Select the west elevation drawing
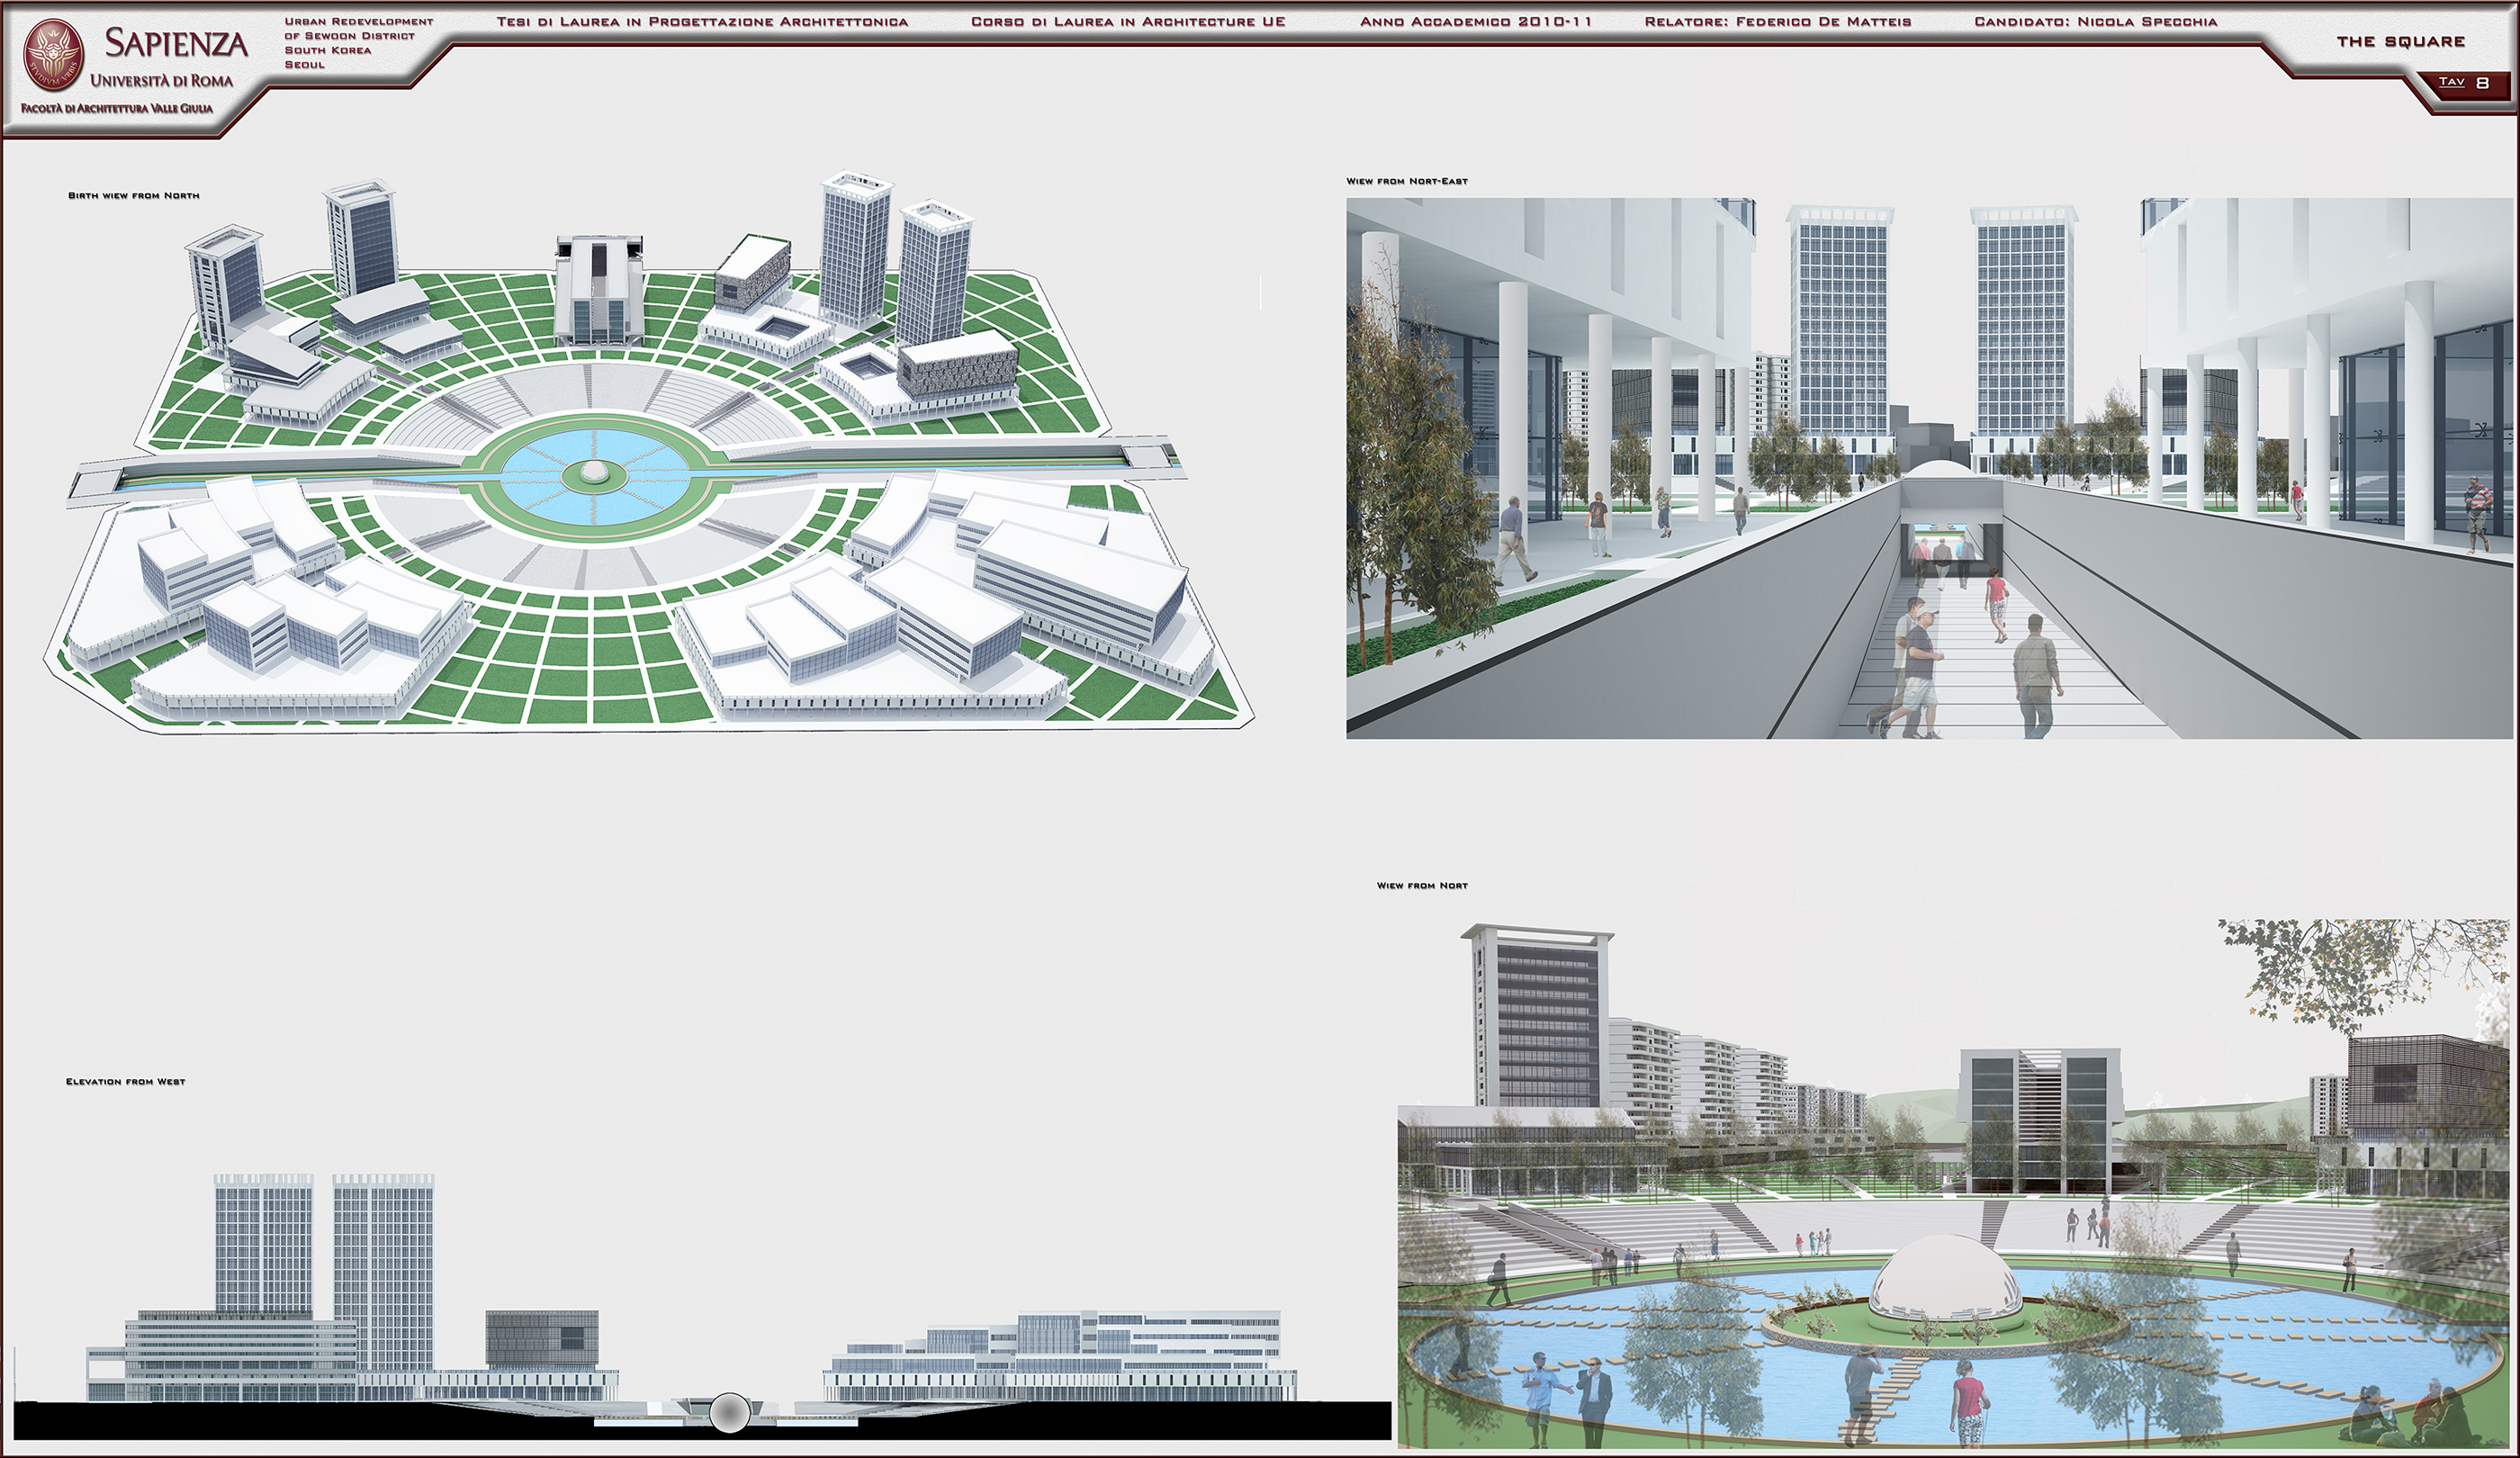Viewport: 2520px width, 1458px height. pos(702,1306)
